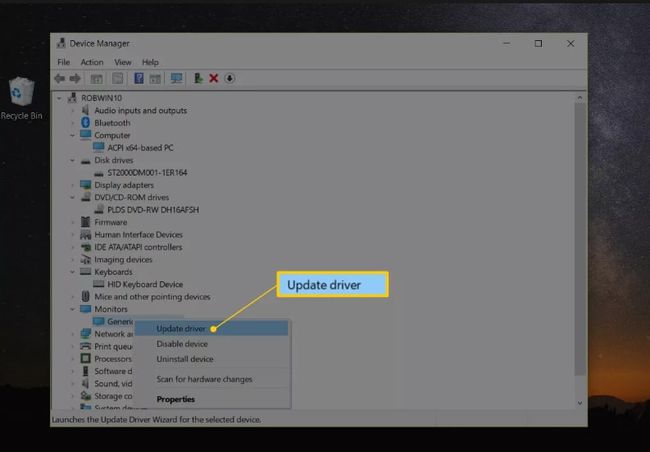Image resolution: width=650 pixels, height=452 pixels.
Task: Click the Update device driver green toolbar icon
Action: pyautogui.click(x=198, y=78)
